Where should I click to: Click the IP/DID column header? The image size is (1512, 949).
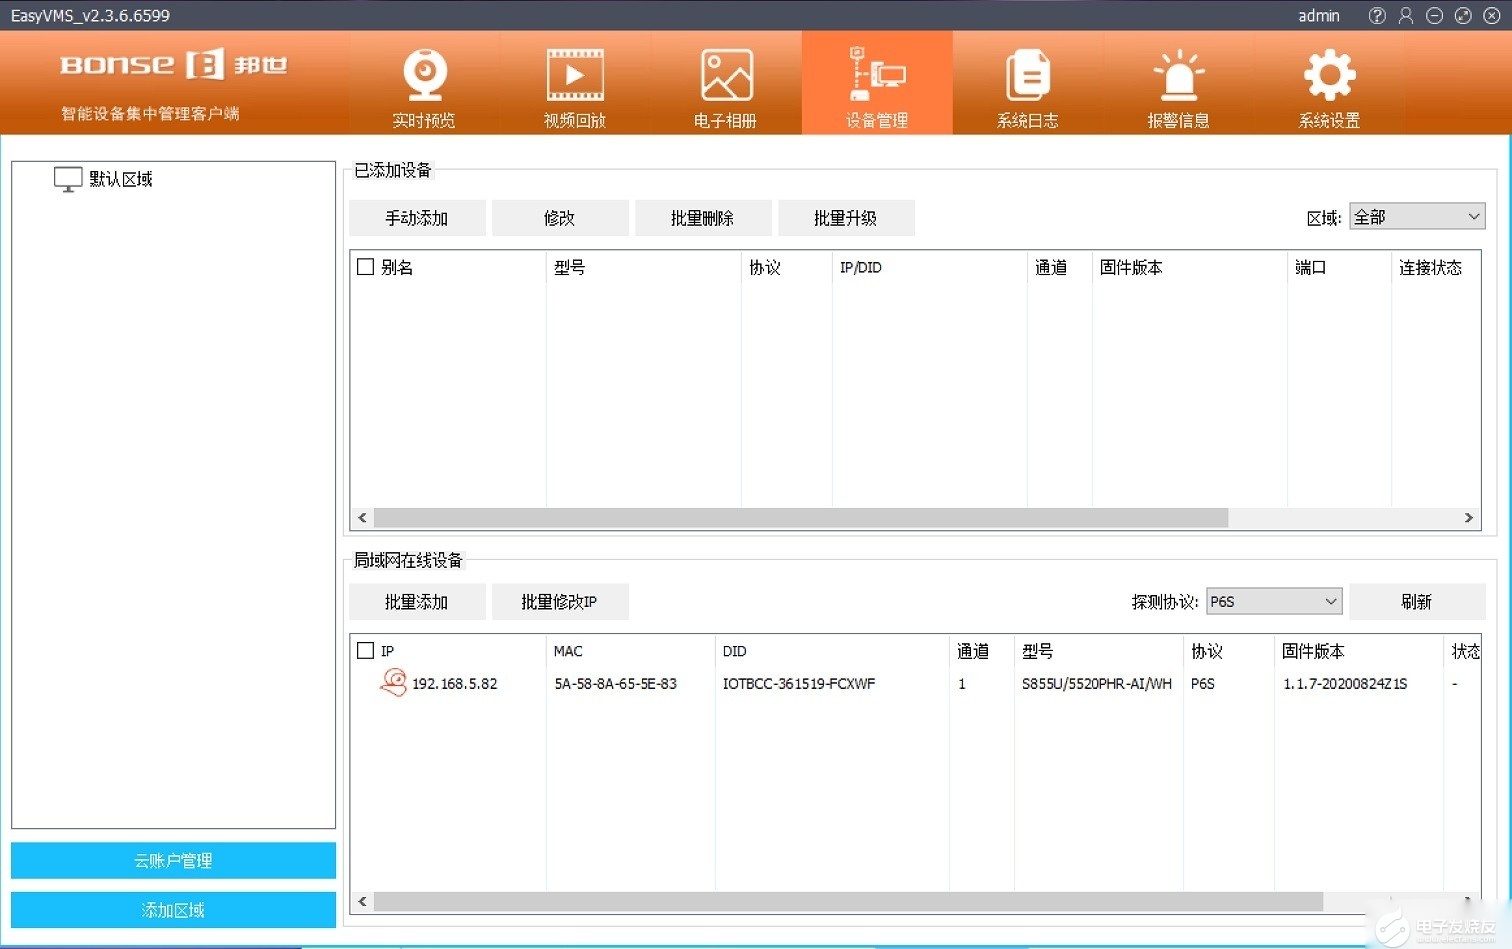[861, 267]
